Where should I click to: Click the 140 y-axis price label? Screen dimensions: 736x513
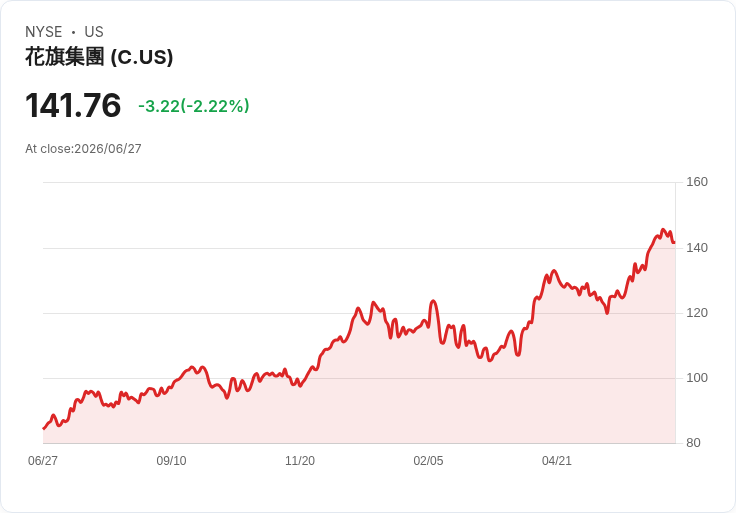[697, 248]
